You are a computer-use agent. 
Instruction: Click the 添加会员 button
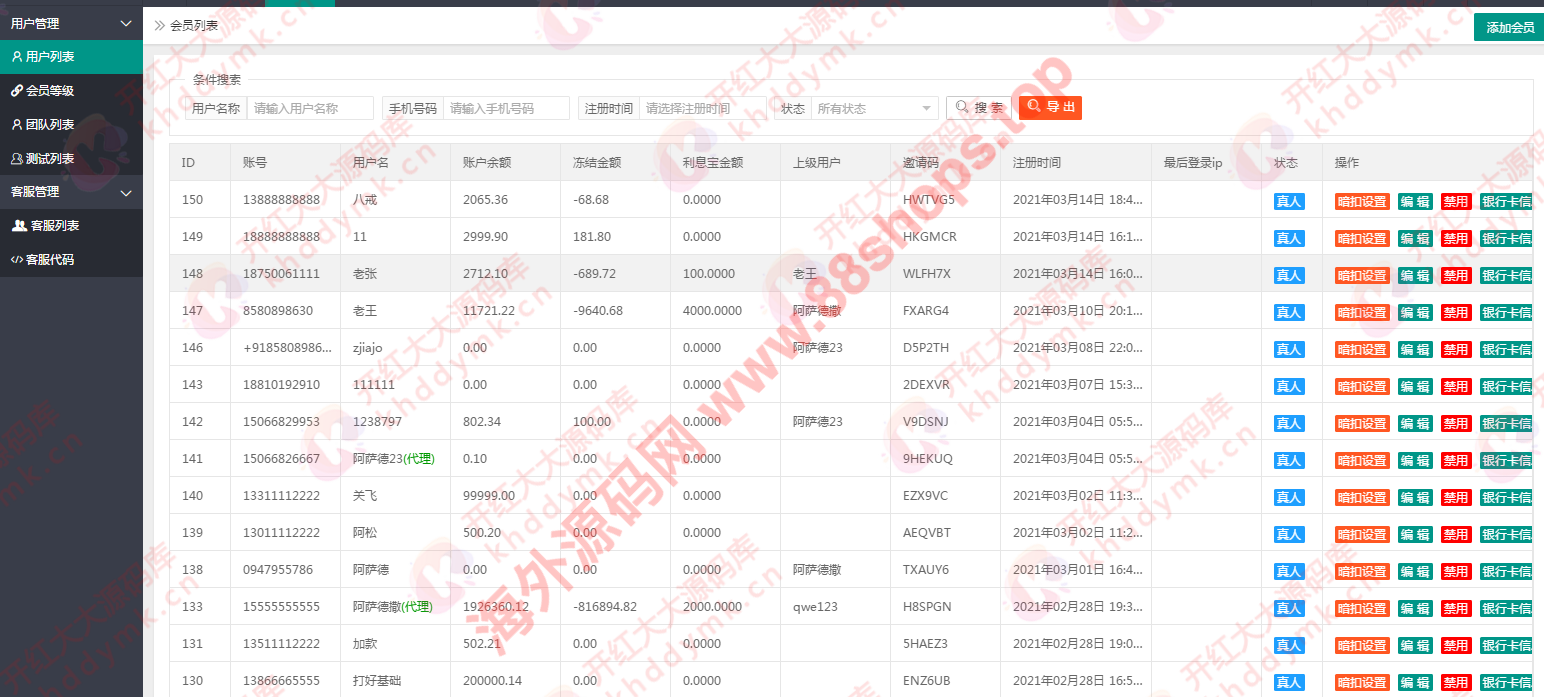[1508, 28]
